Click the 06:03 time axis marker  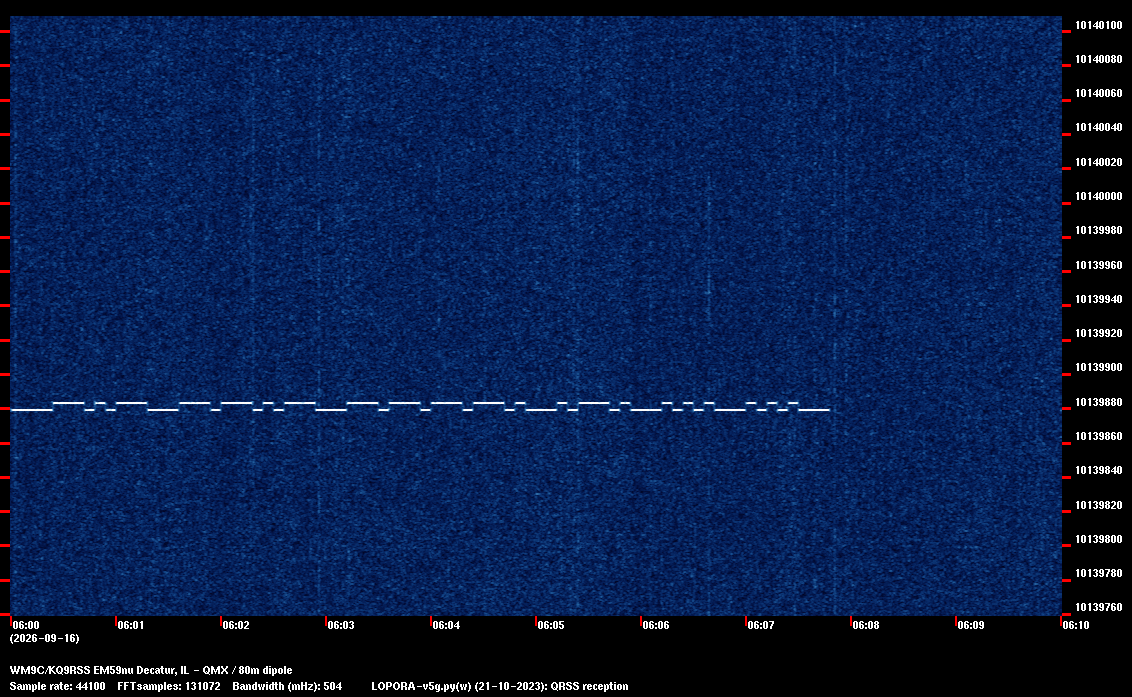coord(341,625)
